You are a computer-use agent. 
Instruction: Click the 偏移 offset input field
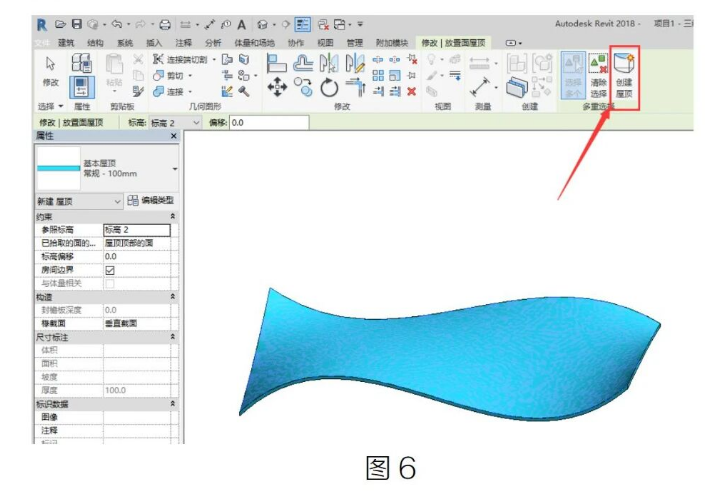[x=269, y=123]
